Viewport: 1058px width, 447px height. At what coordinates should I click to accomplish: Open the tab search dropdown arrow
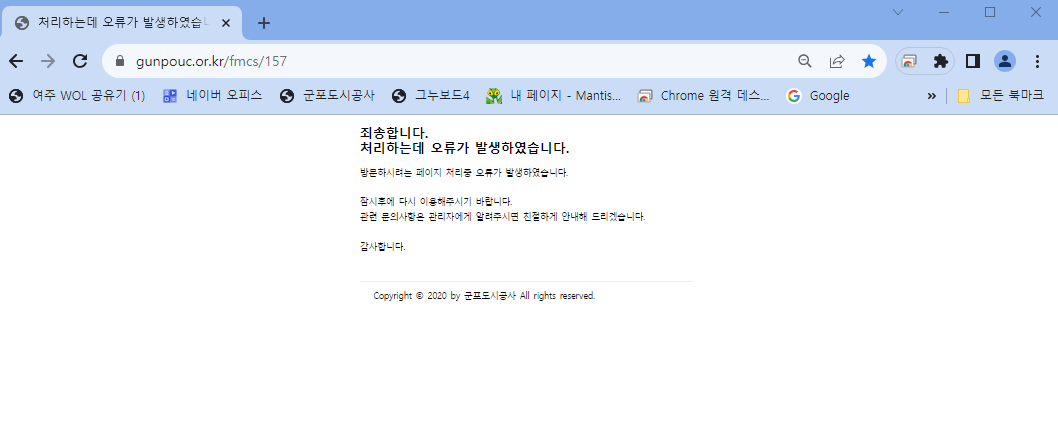click(897, 12)
